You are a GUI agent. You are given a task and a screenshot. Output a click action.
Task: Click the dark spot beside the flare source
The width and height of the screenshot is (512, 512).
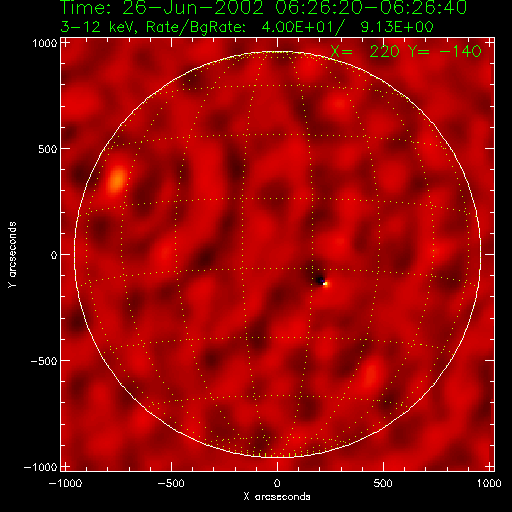(x=320, y=280)
